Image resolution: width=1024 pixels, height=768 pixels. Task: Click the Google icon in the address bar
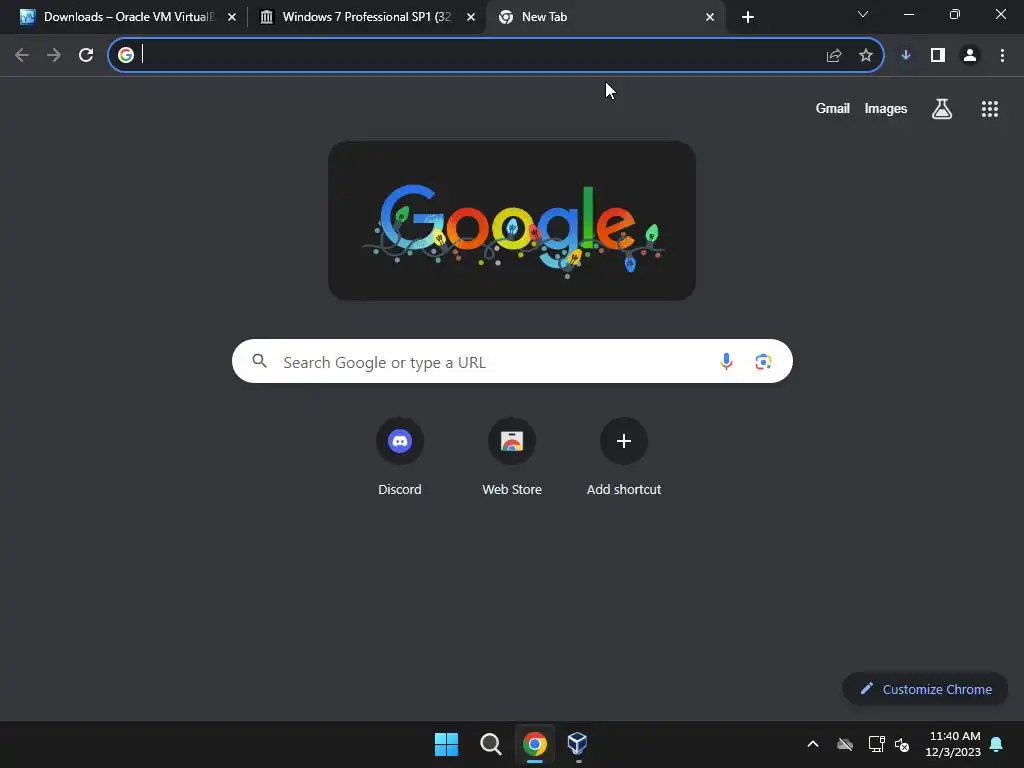pyautogui.click(x=126, y=55)
